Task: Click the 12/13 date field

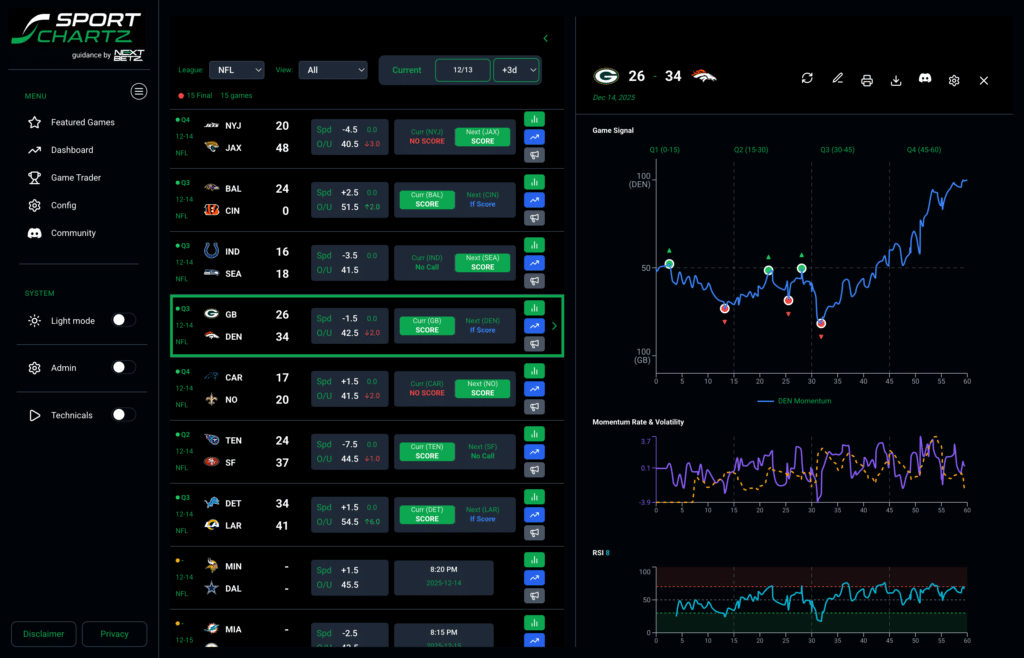Action: click(x=462, y=70)
